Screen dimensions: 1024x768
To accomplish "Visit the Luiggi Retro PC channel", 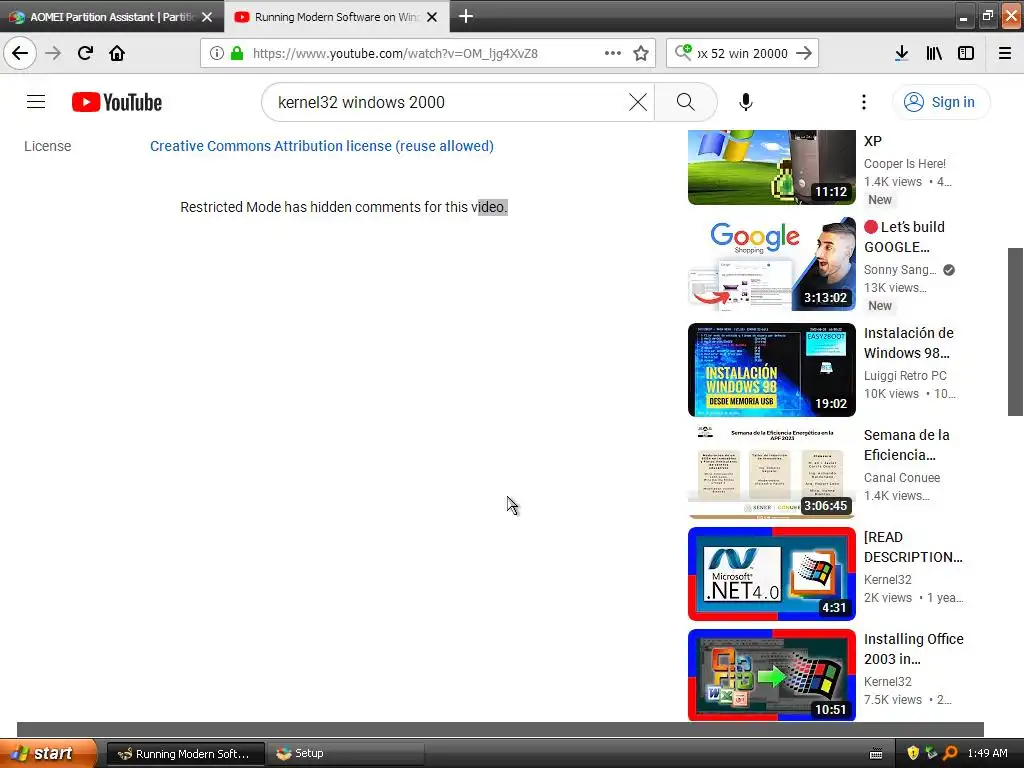I will tap(905, 376).
